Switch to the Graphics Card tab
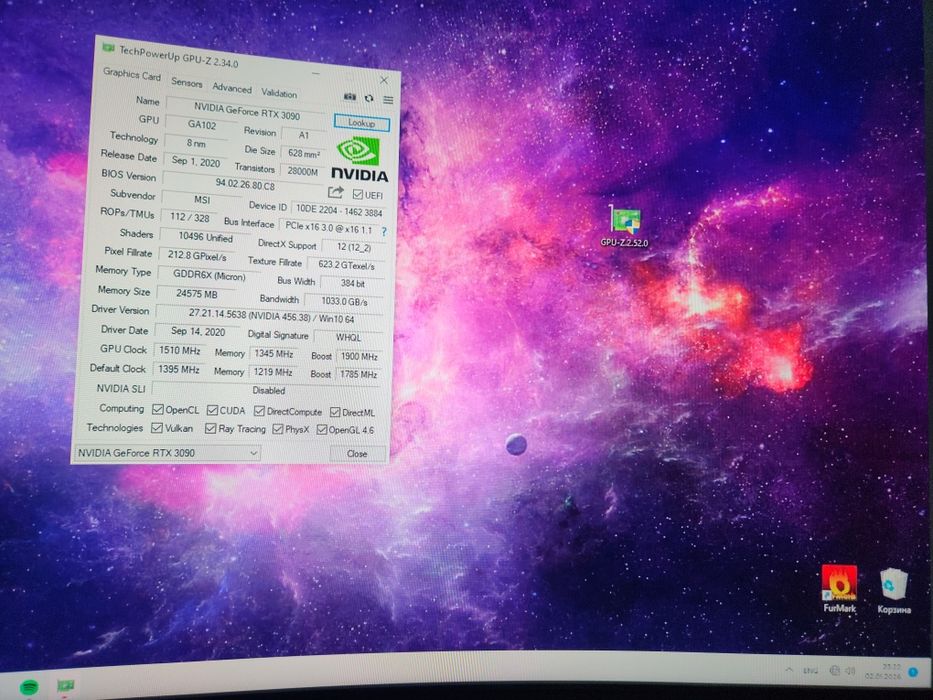 [132, 75]
